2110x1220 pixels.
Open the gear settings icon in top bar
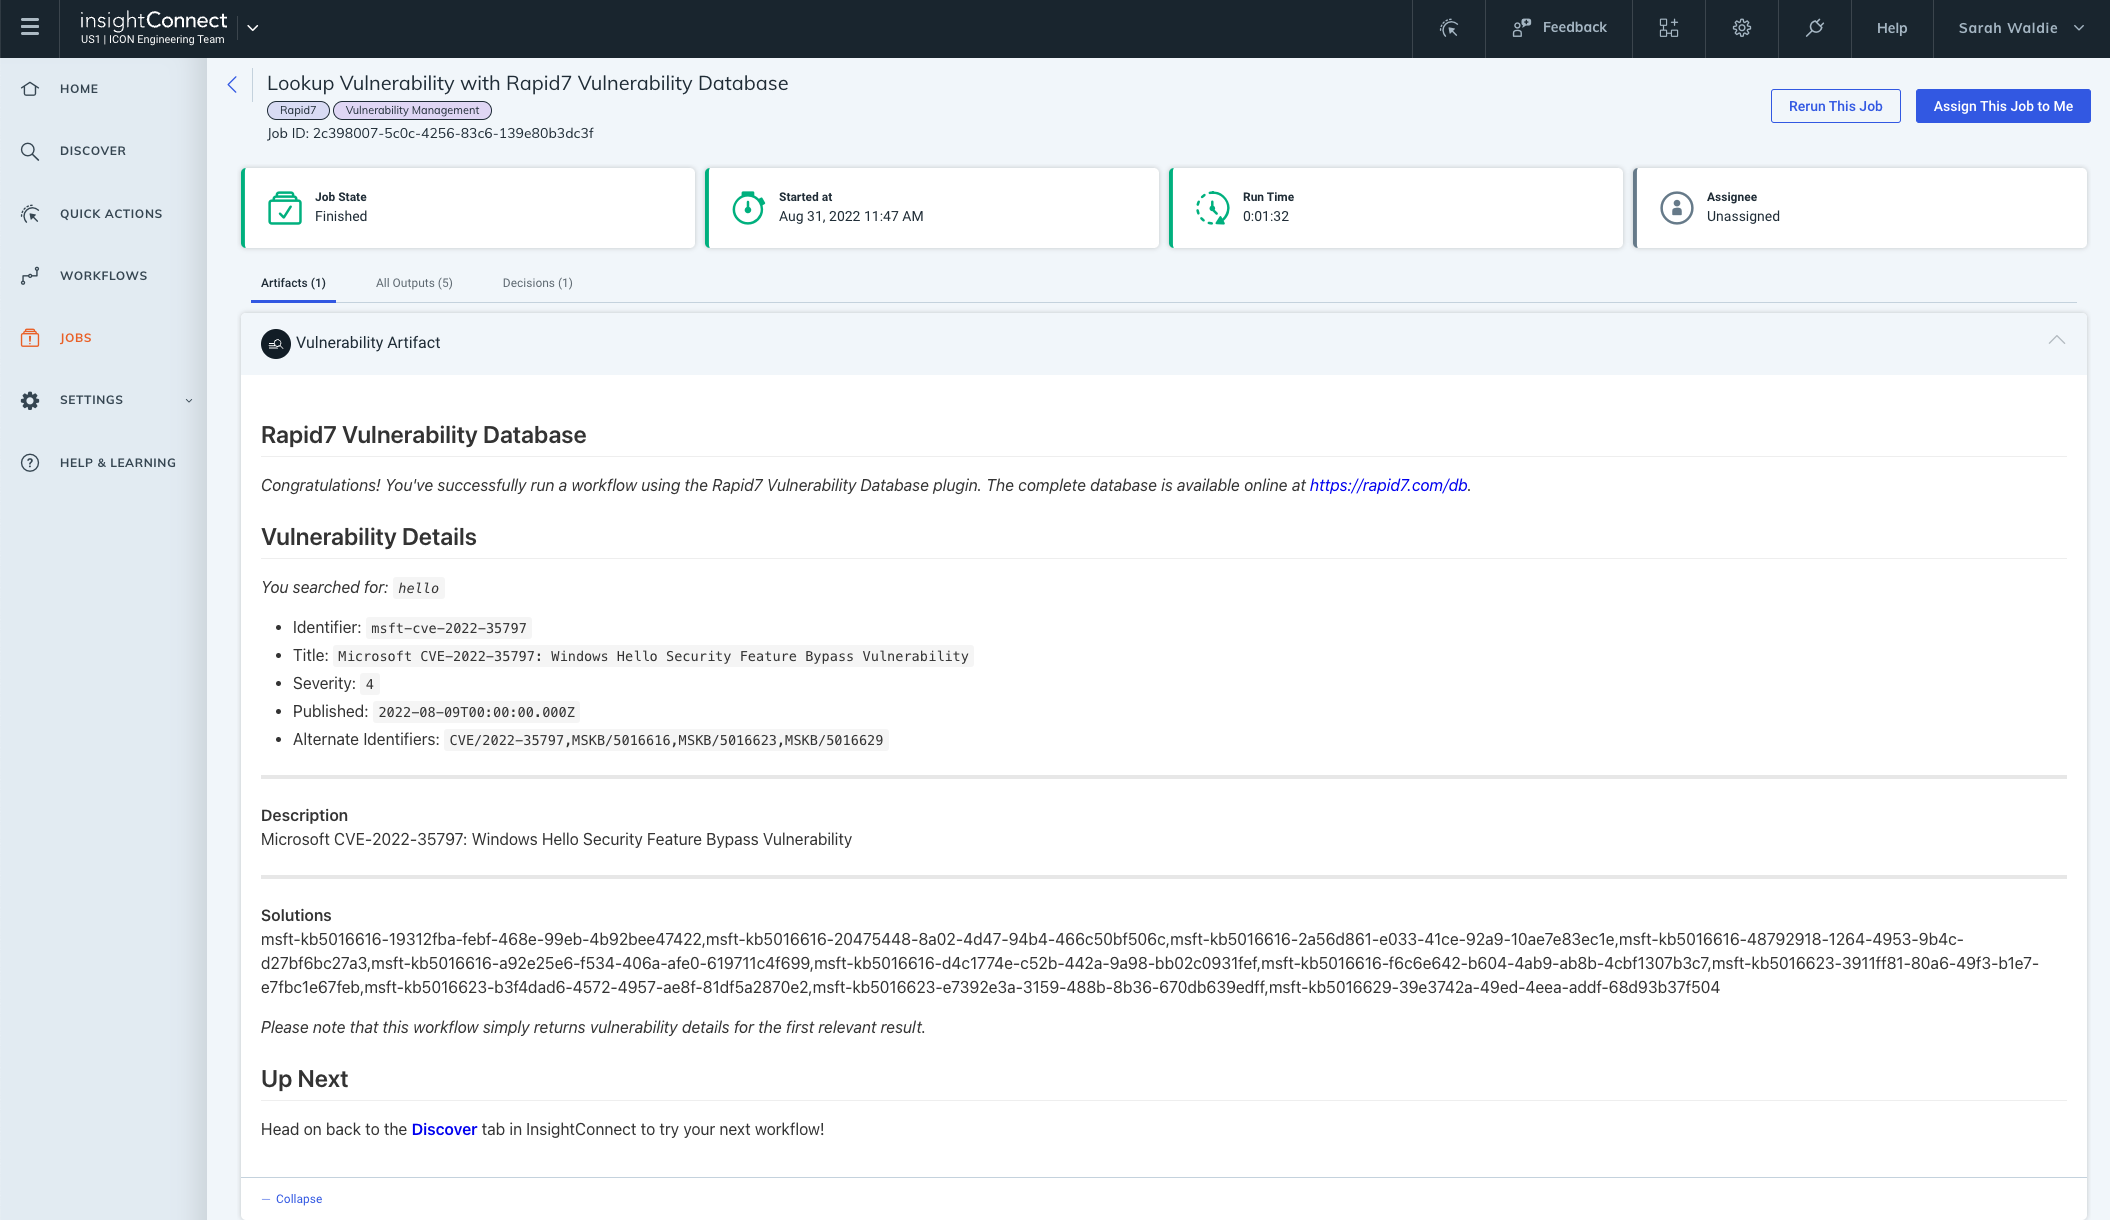pos(1742,28)
